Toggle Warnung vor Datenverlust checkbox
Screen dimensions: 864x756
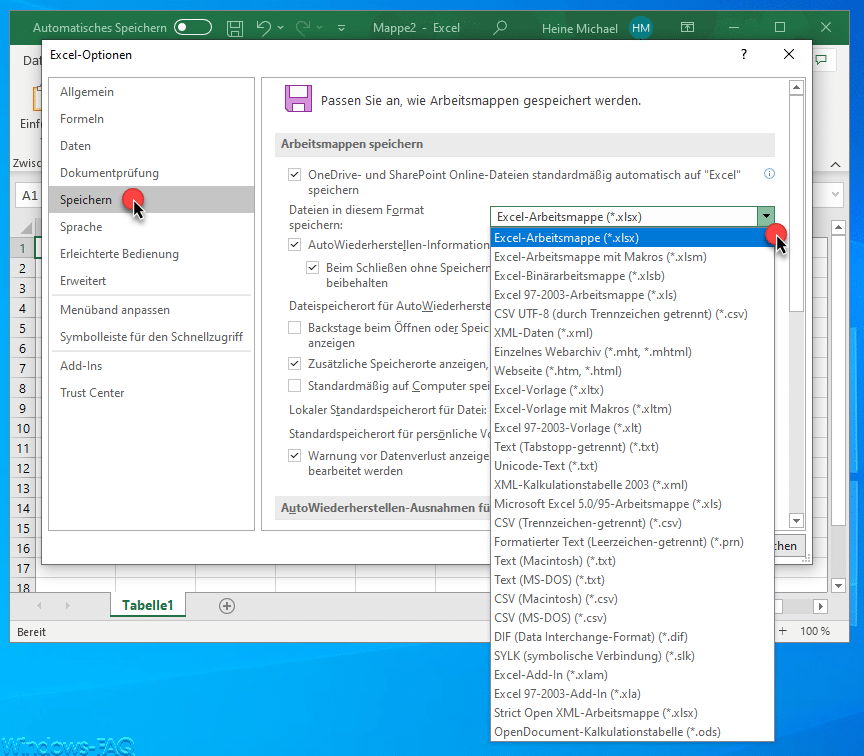[x=295, y=455]
